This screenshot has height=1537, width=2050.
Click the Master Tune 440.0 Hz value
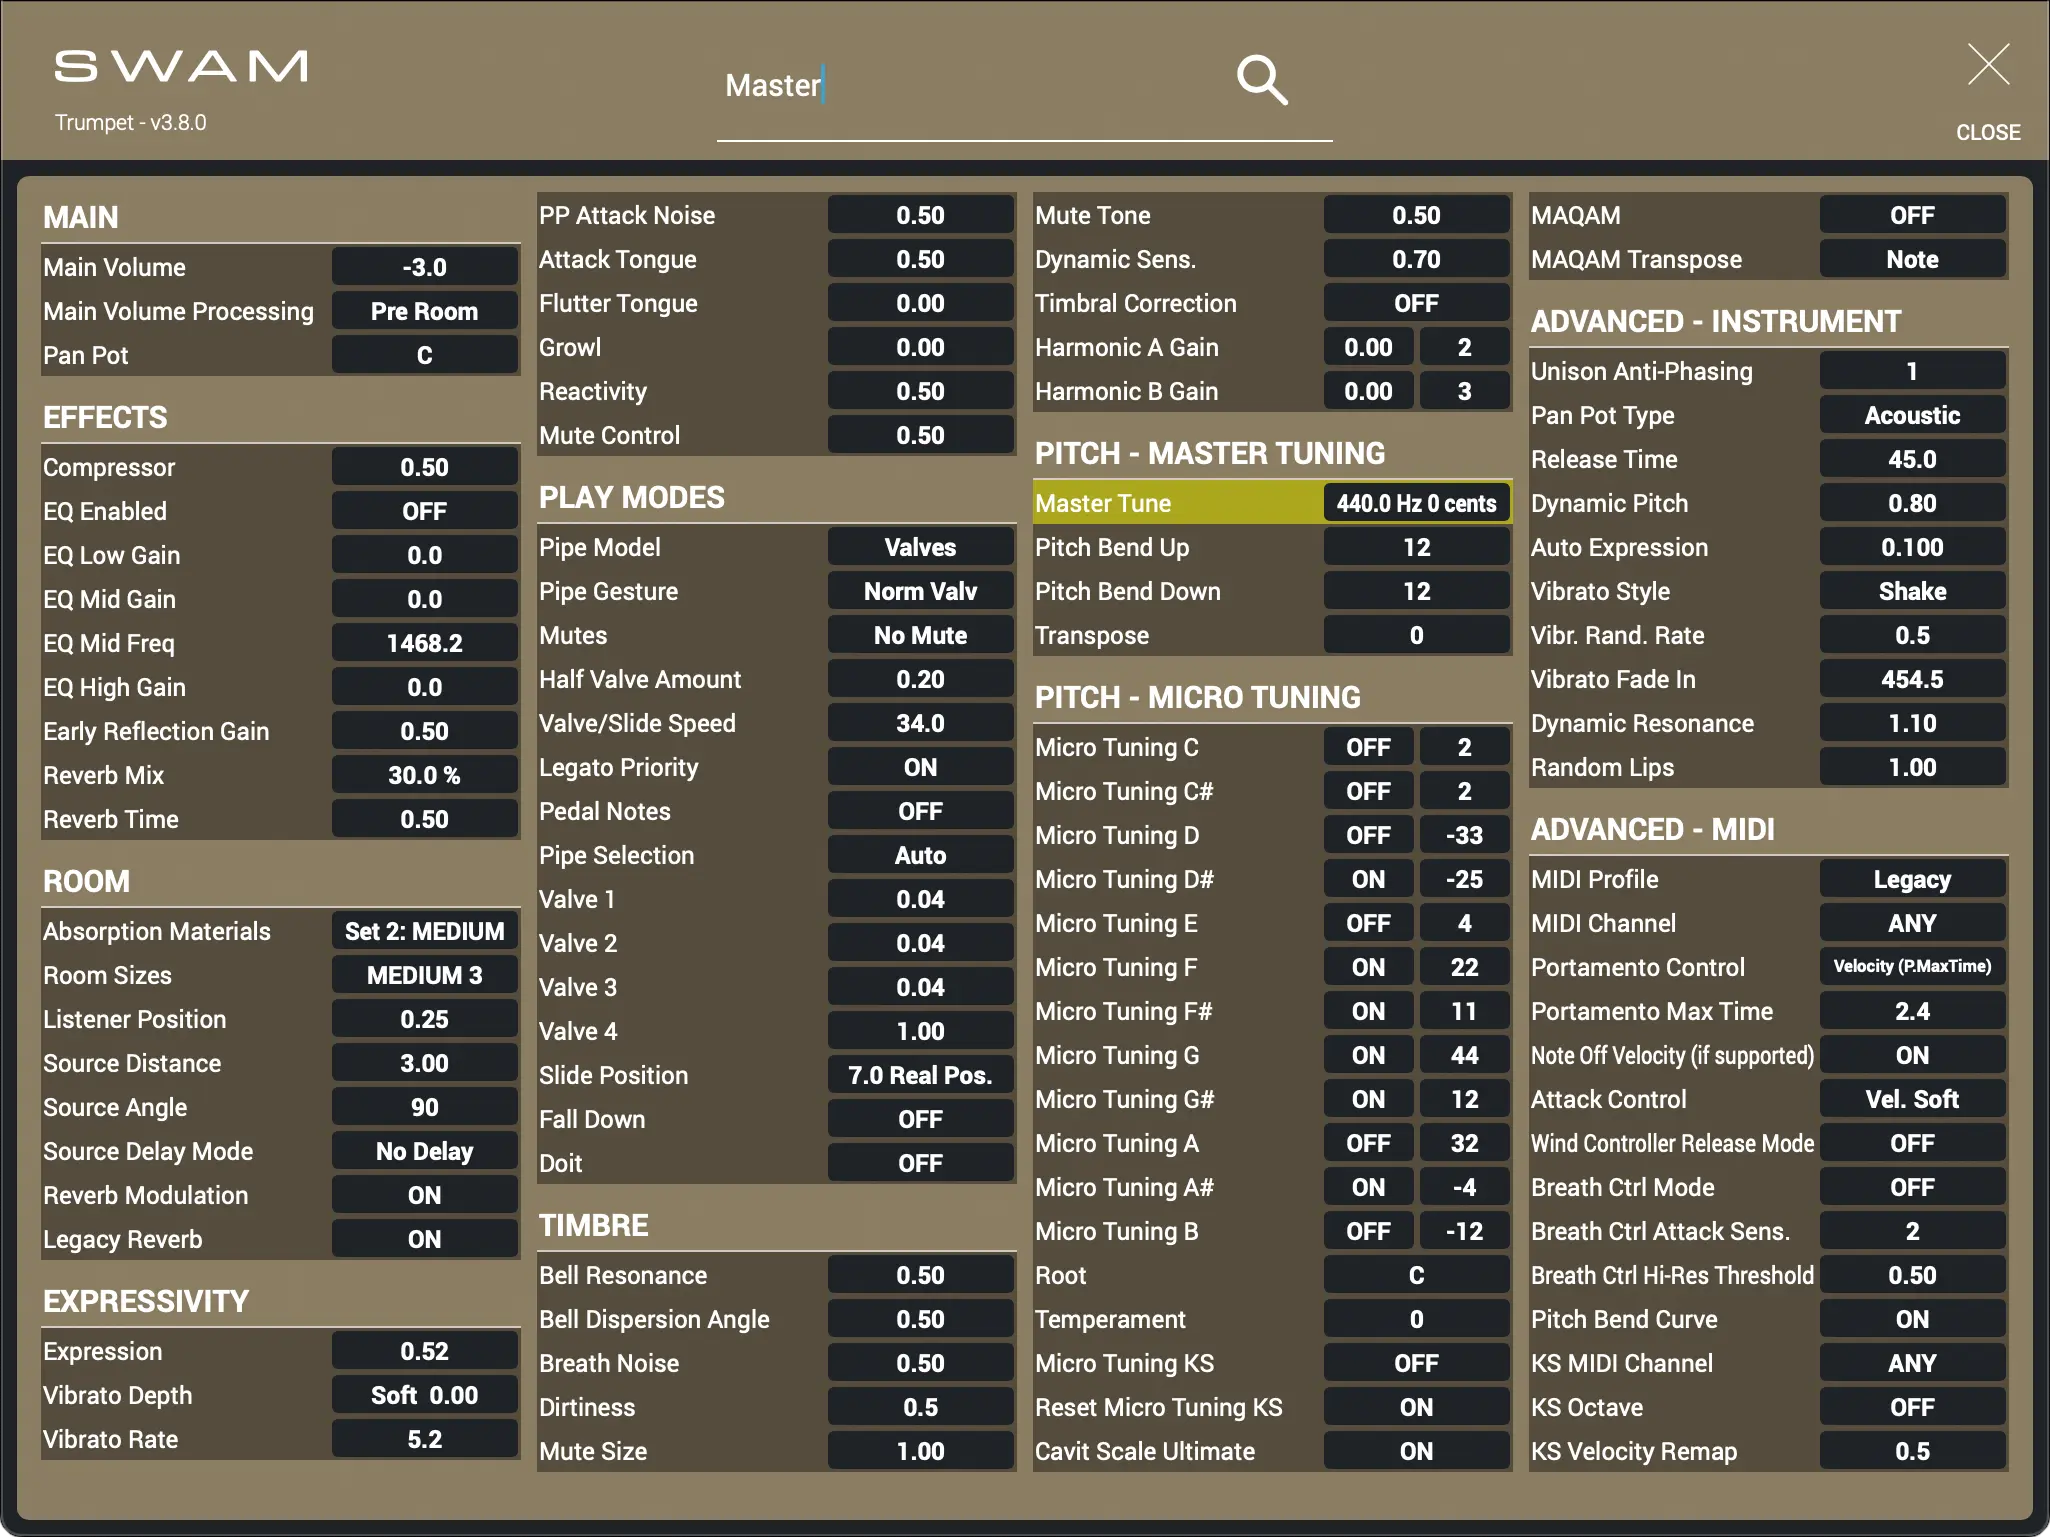pos(1416,504)
